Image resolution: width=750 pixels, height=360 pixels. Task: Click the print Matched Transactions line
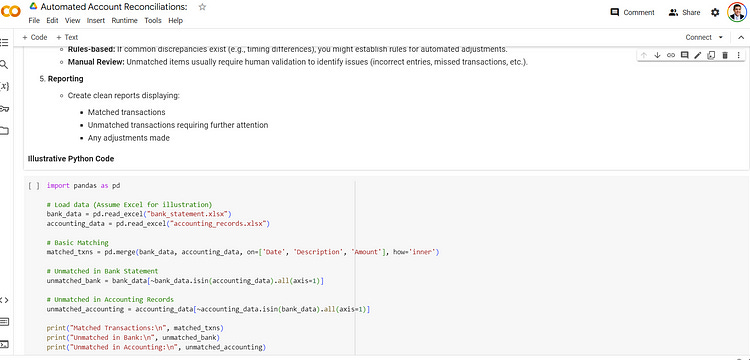(x=135, y=328)
